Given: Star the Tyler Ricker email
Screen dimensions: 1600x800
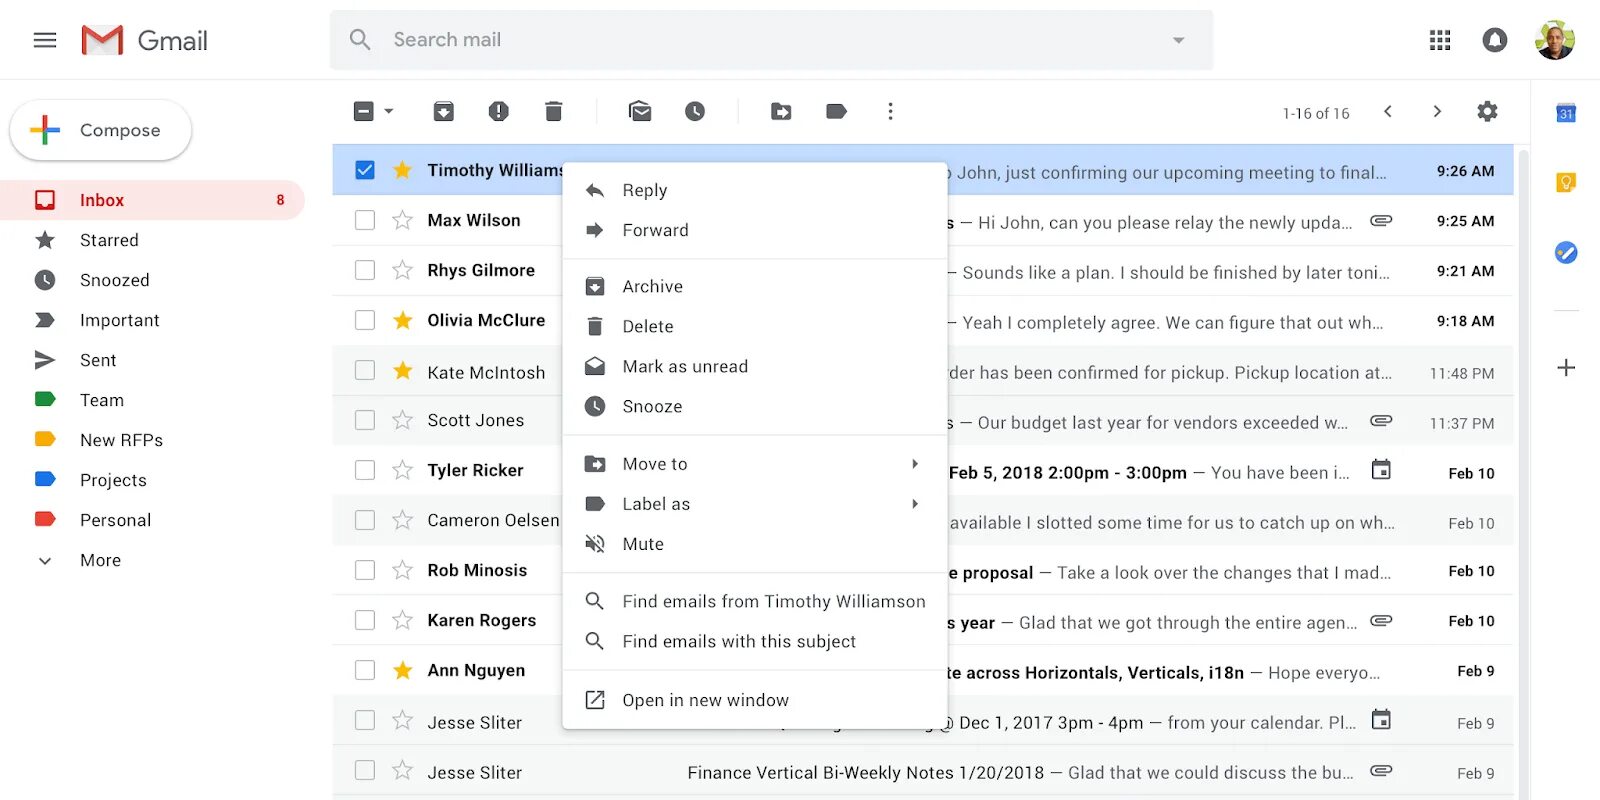Looking at the screenshot, I should click(403, 470).
